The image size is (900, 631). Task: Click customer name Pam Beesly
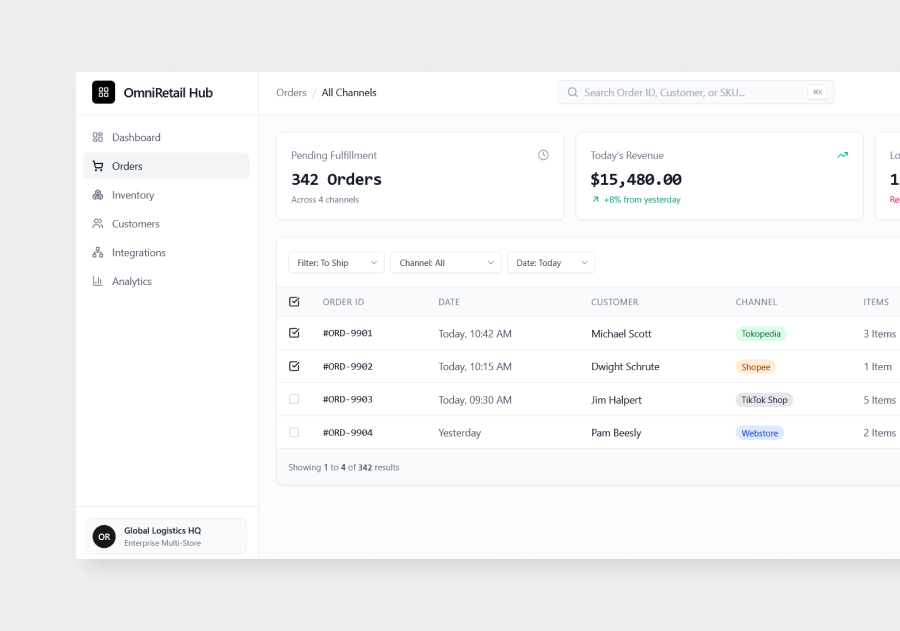pos(616,433)
